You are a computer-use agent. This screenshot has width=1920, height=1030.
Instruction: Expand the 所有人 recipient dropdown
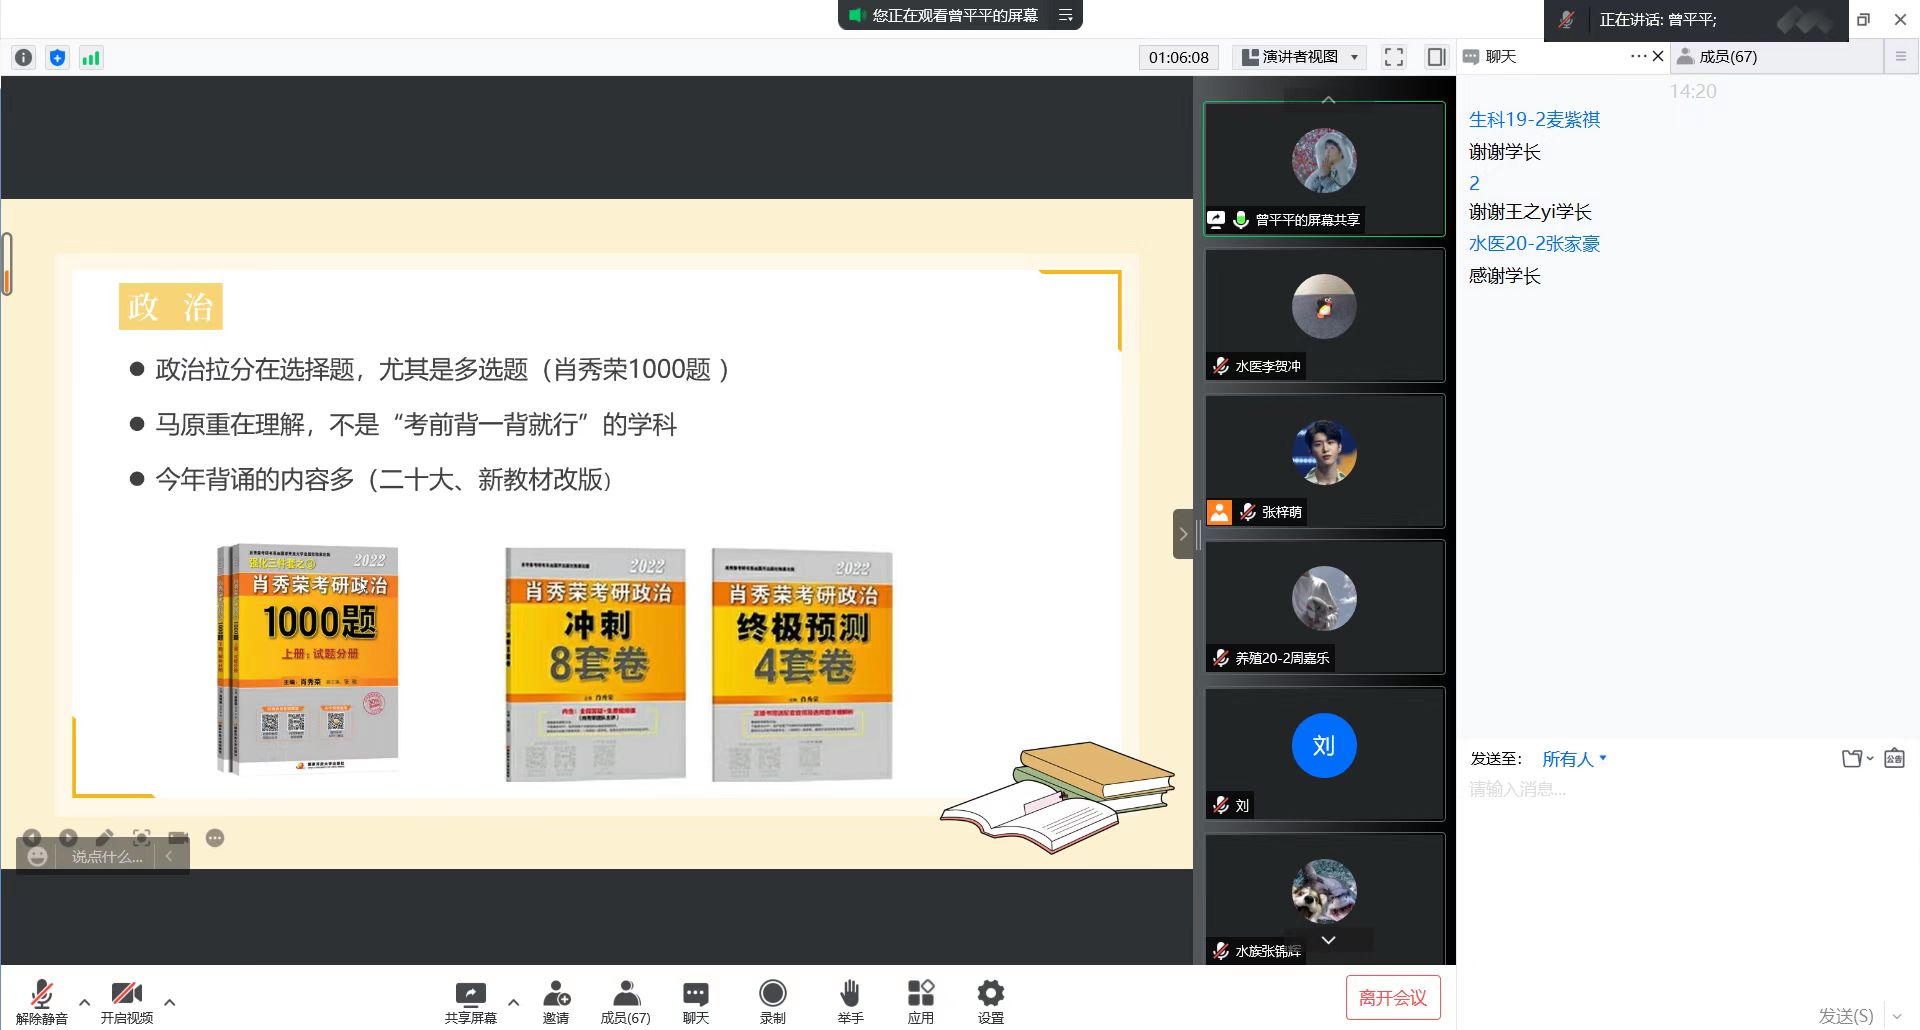point(1574,759)
